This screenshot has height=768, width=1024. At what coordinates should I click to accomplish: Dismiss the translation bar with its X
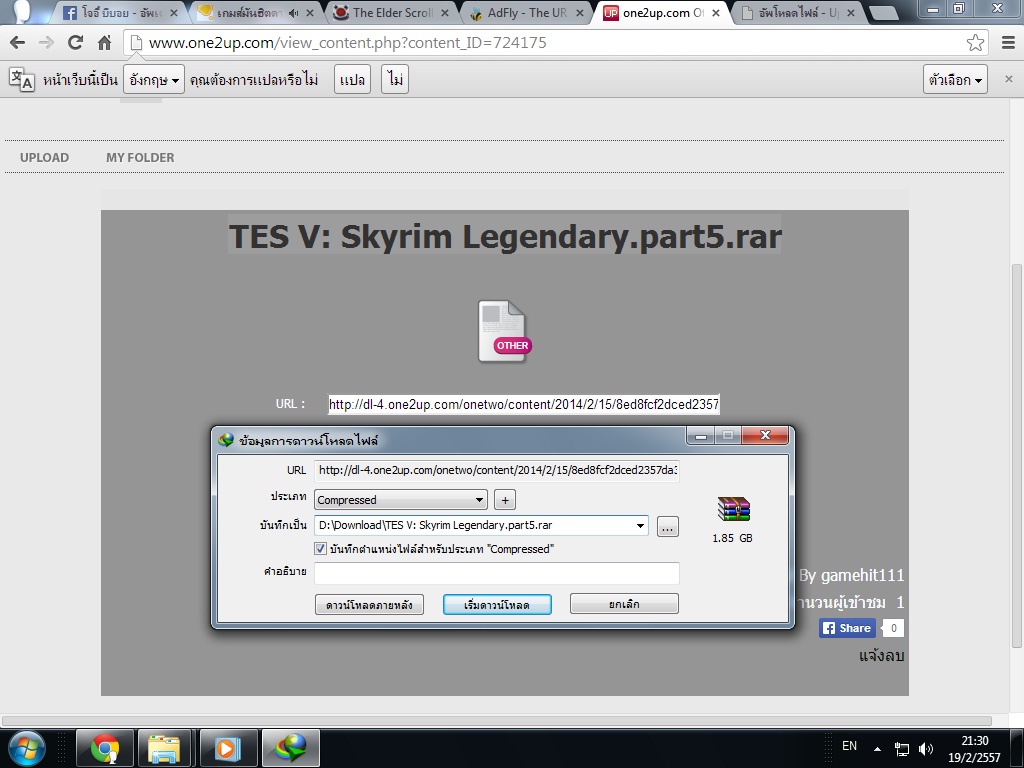(1008, 79)
